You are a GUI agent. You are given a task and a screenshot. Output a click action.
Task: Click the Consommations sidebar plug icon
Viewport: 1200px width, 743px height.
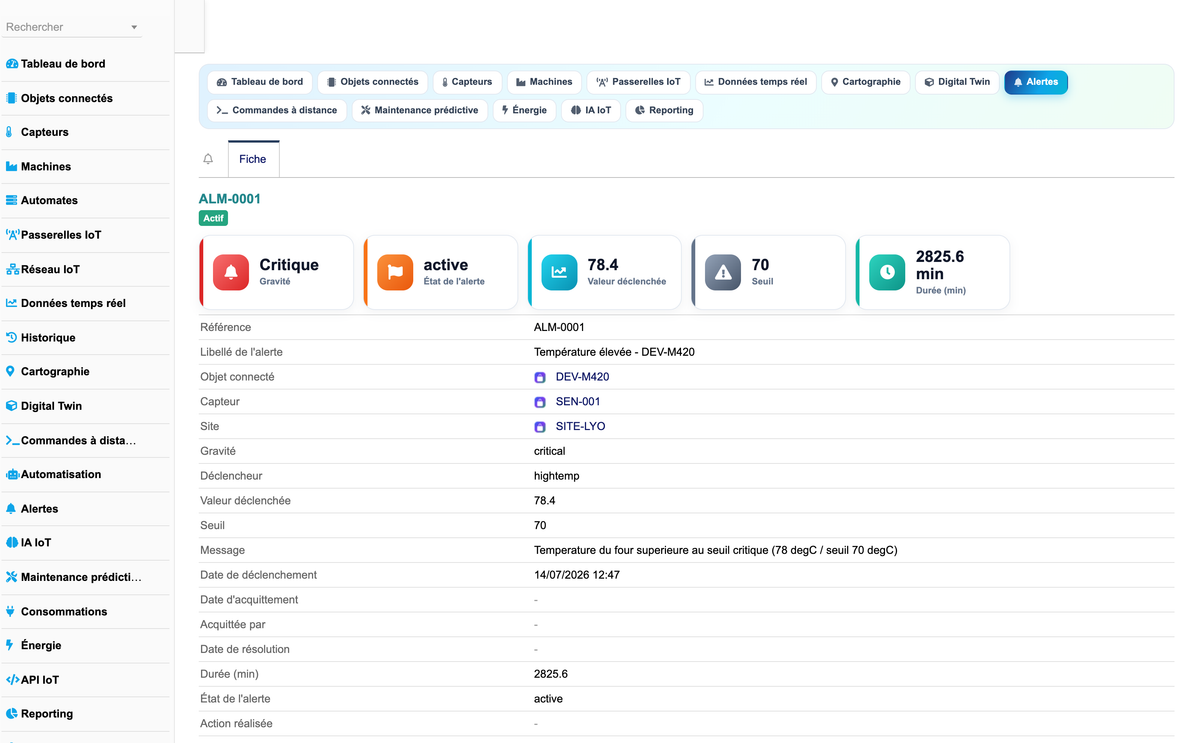click(11, 611)
